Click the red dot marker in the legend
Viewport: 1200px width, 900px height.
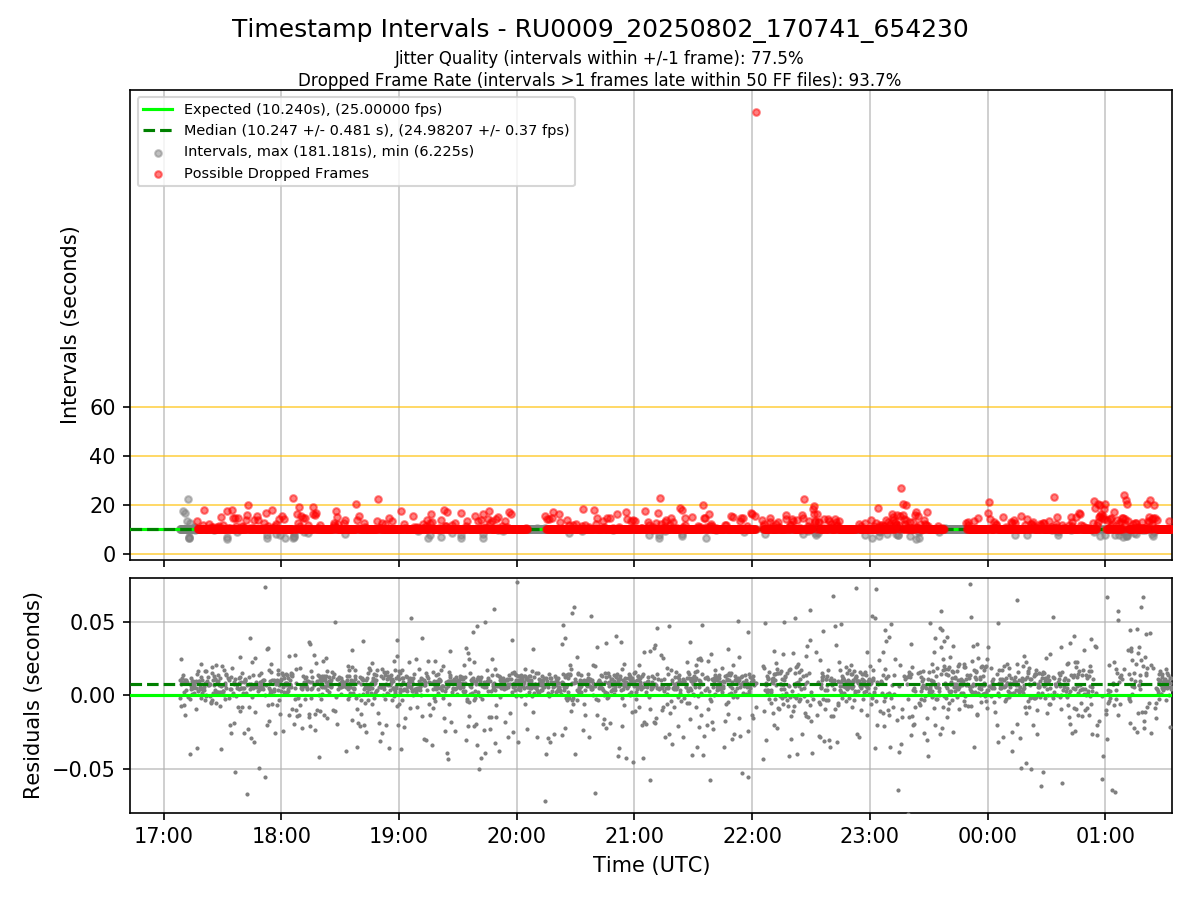[160, 173]
